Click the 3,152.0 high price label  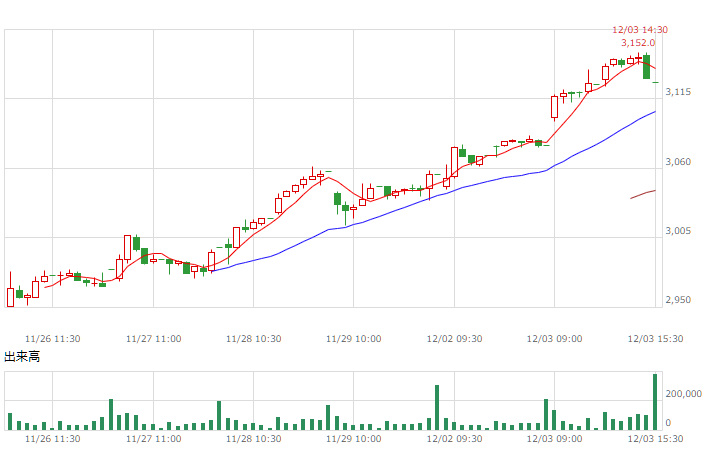click(638, 43)
